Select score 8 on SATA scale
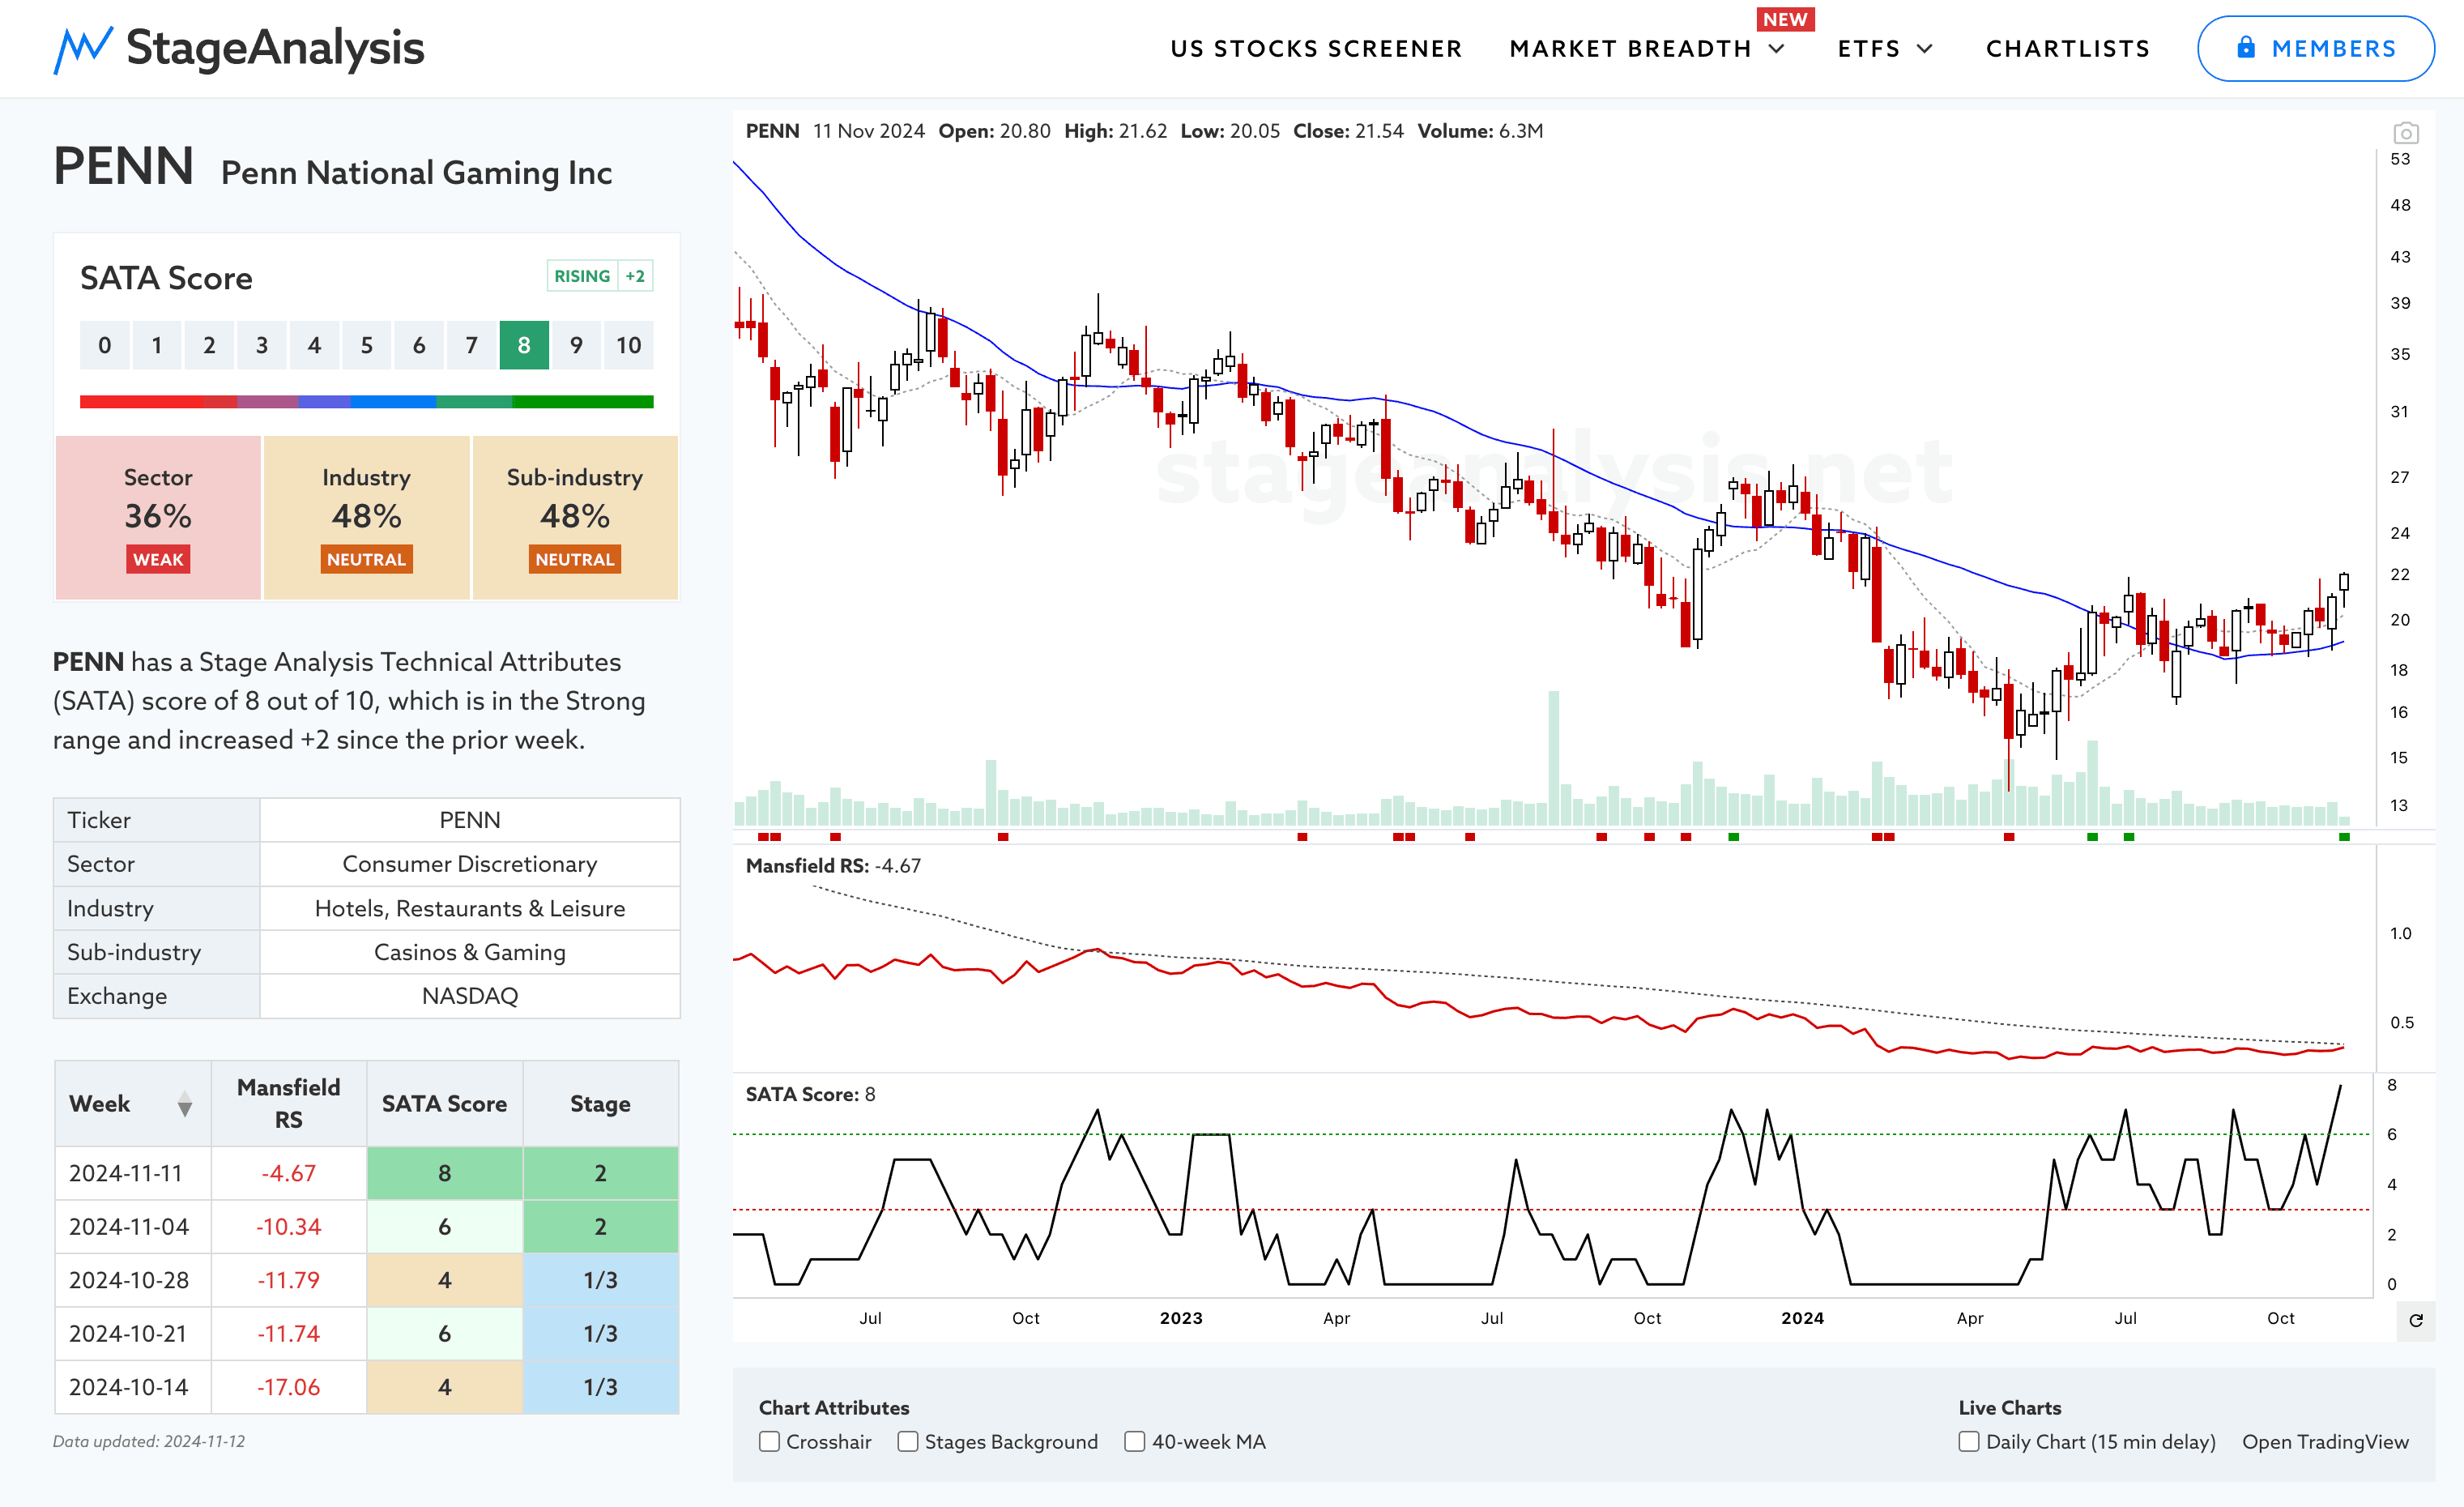 point(524,345)
